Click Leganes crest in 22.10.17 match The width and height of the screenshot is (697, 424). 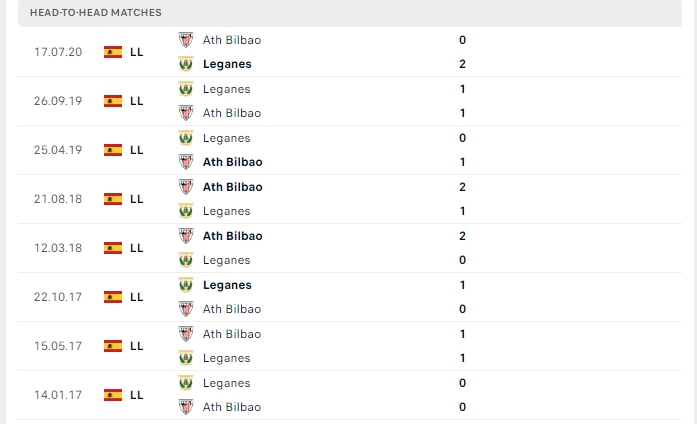point(185,285)
